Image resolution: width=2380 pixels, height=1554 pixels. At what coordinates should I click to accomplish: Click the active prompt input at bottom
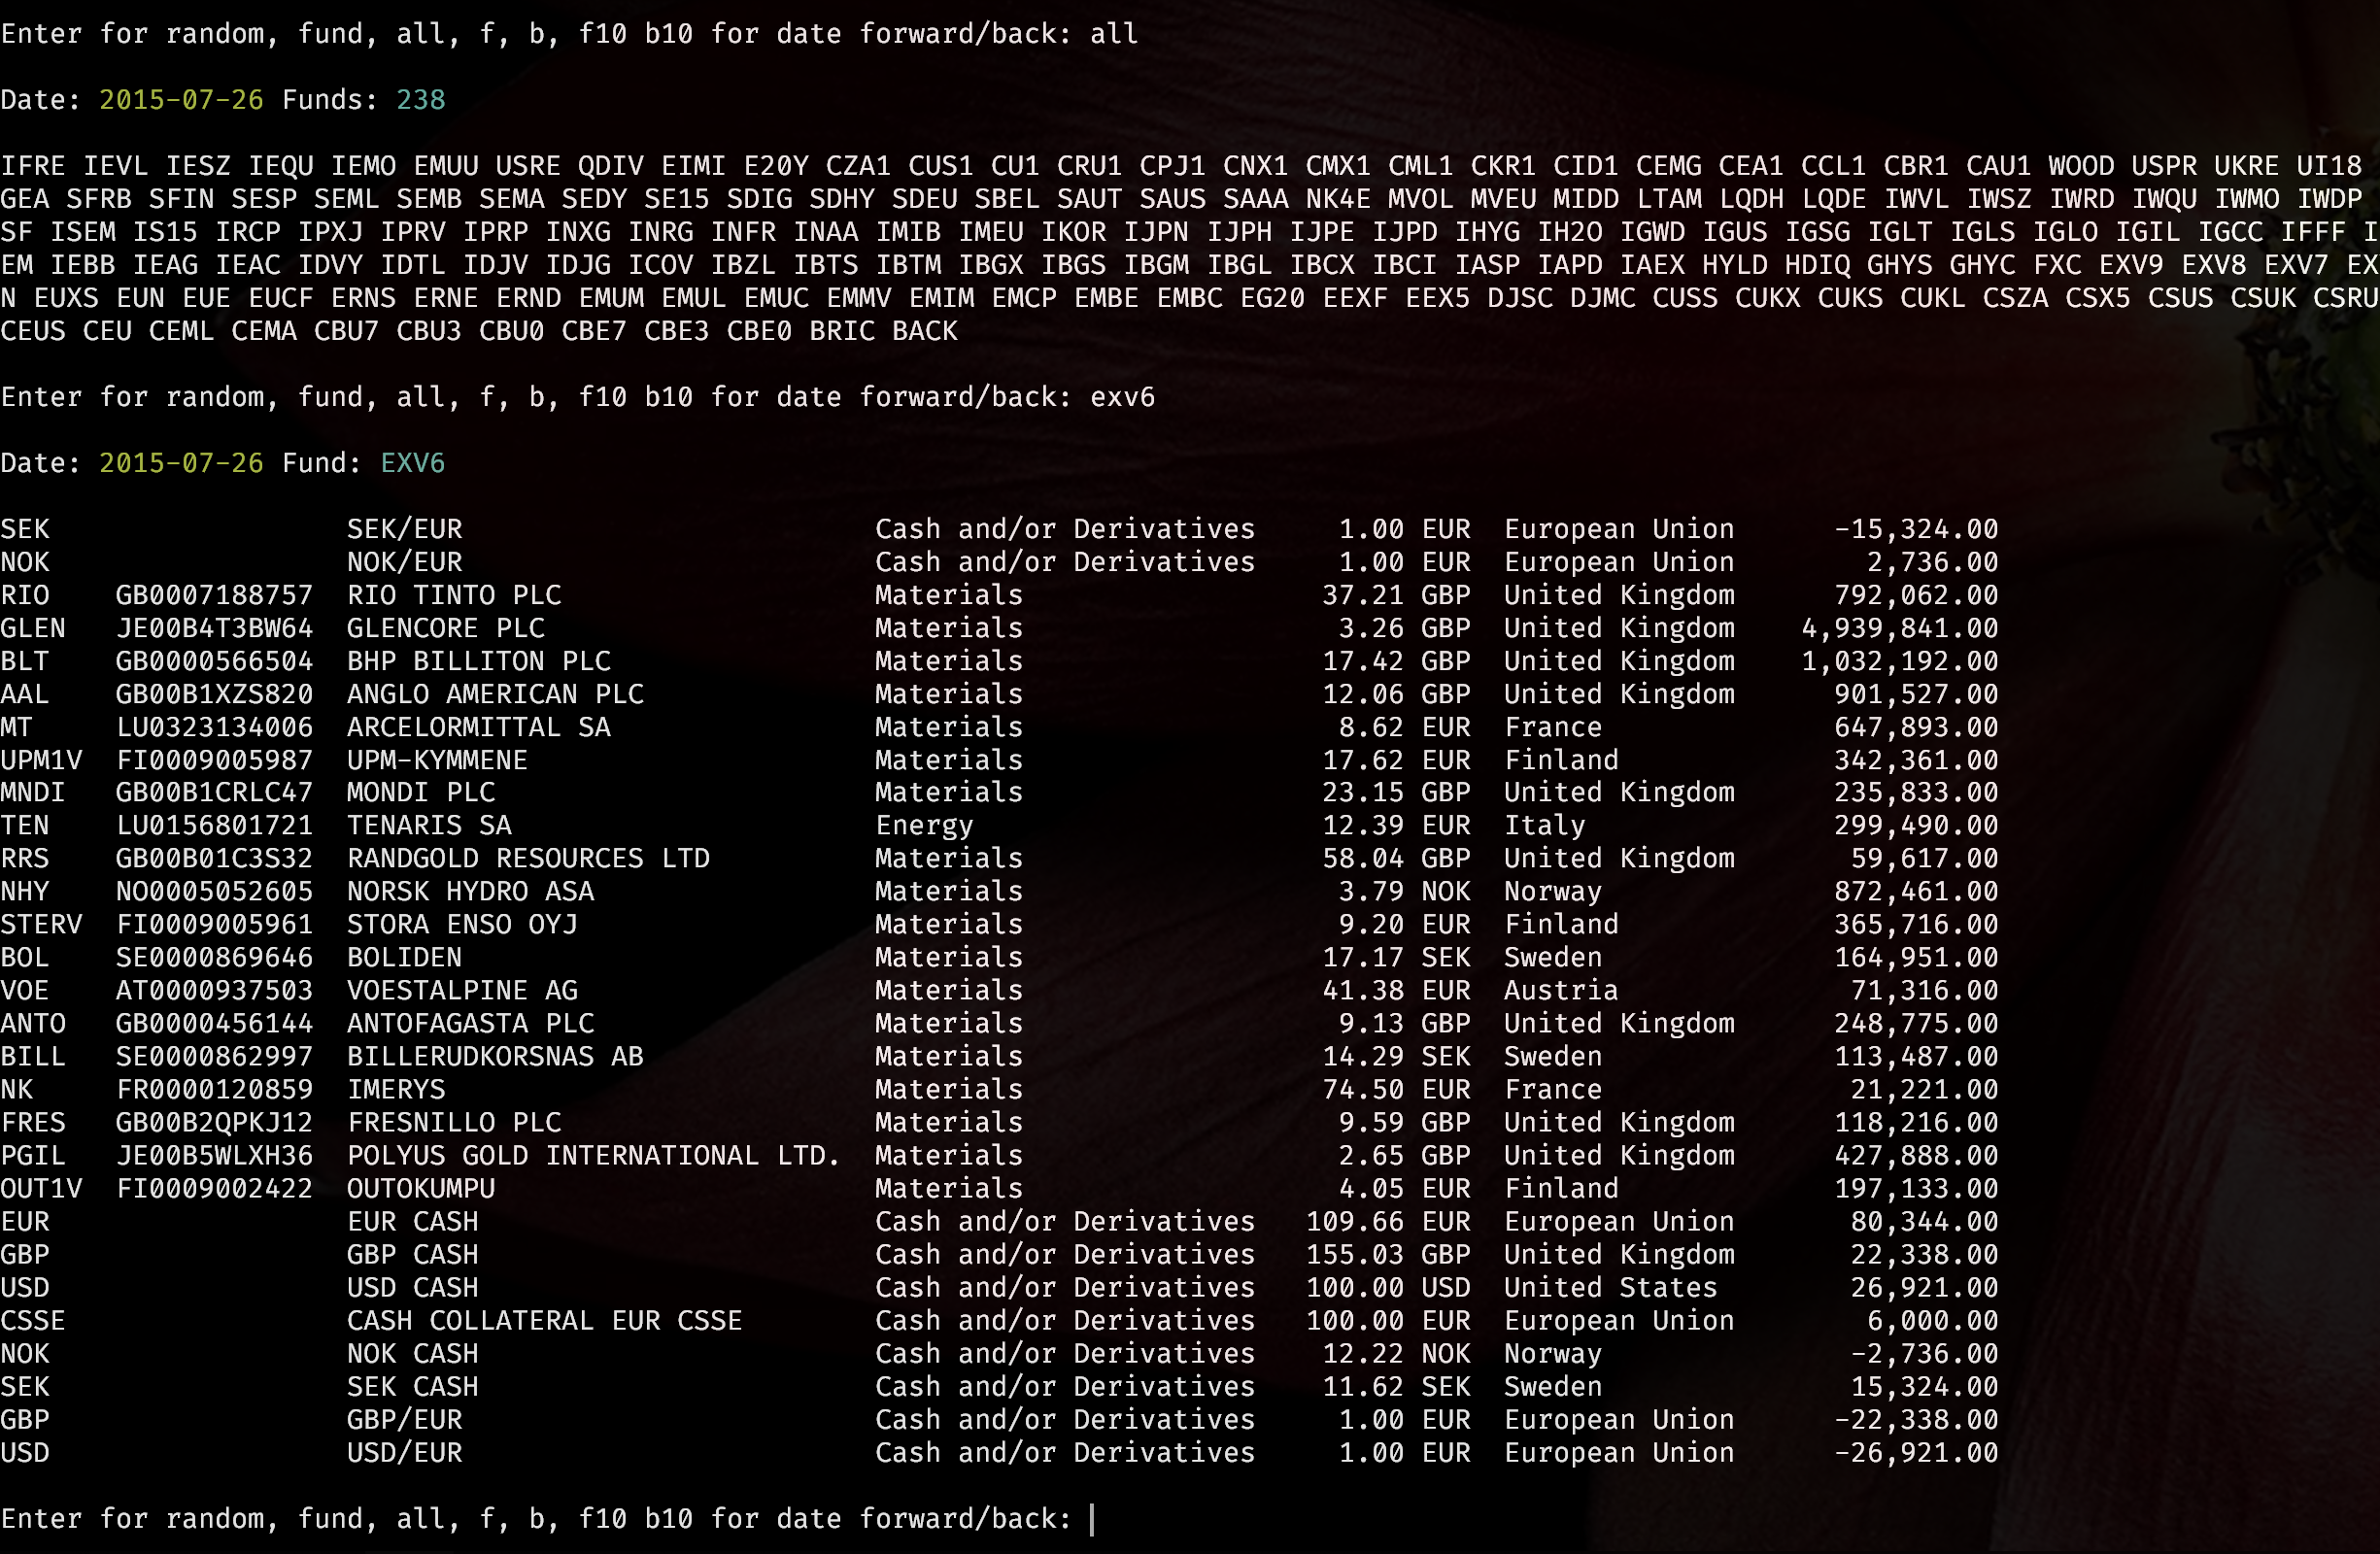[x=1094, y=1519]
